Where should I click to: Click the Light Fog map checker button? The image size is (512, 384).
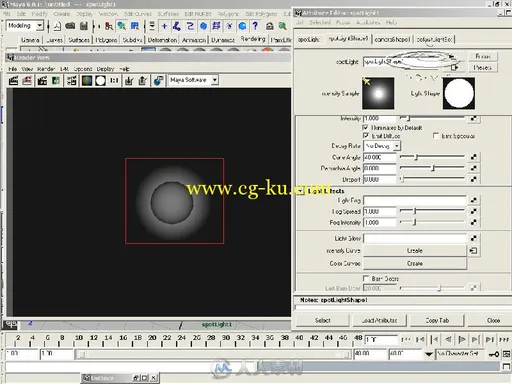474,200
